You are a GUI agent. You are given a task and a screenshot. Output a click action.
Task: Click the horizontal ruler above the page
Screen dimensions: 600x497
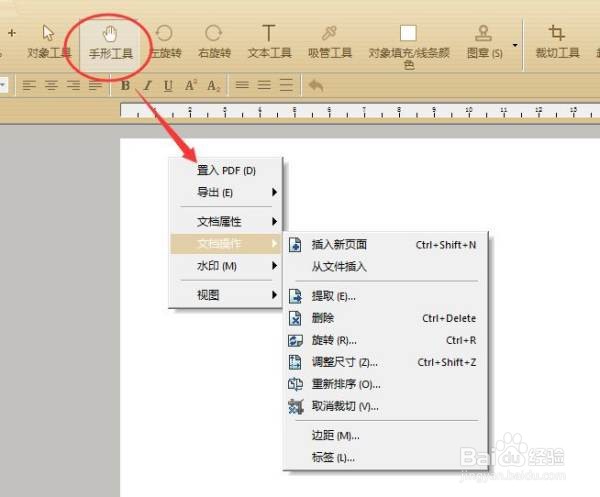360,111
